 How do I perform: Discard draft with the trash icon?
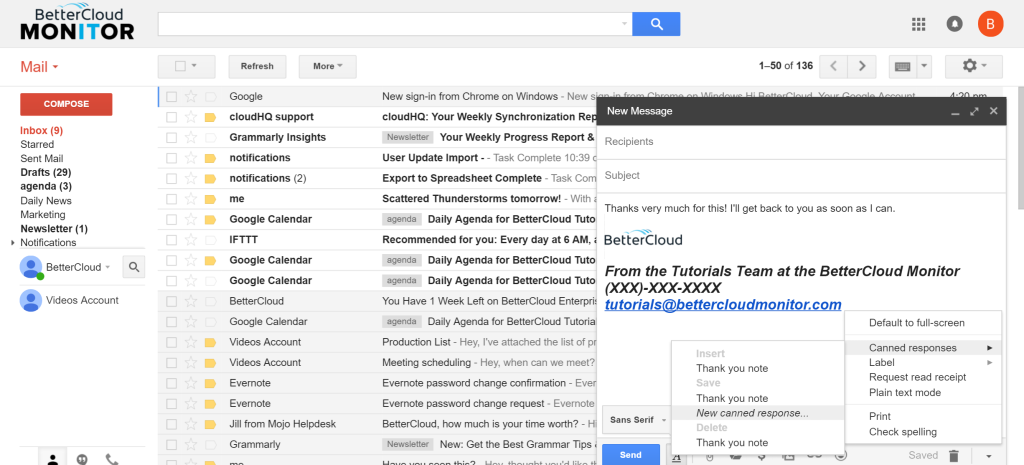[953, 455]
